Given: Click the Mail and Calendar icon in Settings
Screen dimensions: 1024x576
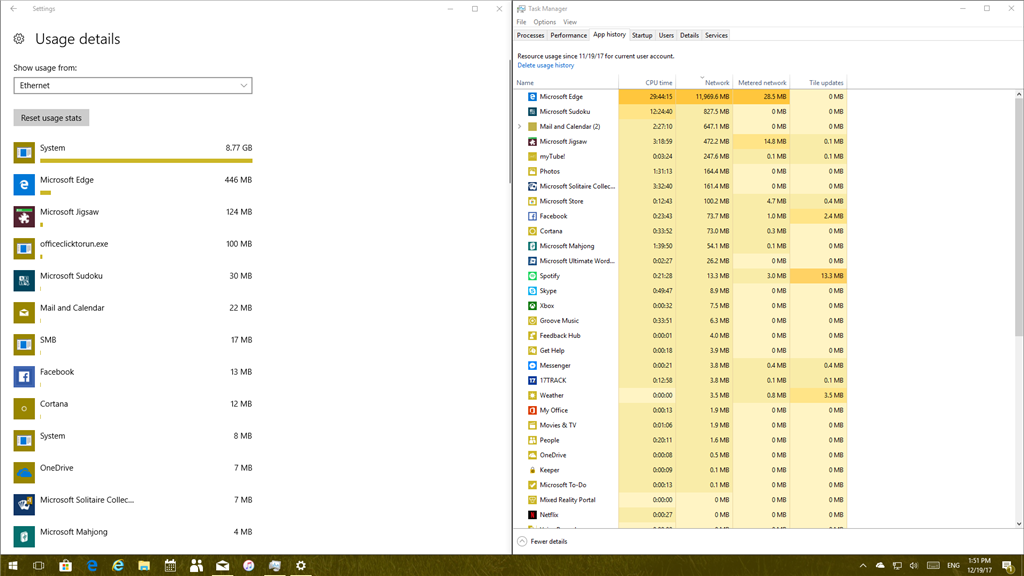Looking at the screenshot, I should [x=24, y=312].
